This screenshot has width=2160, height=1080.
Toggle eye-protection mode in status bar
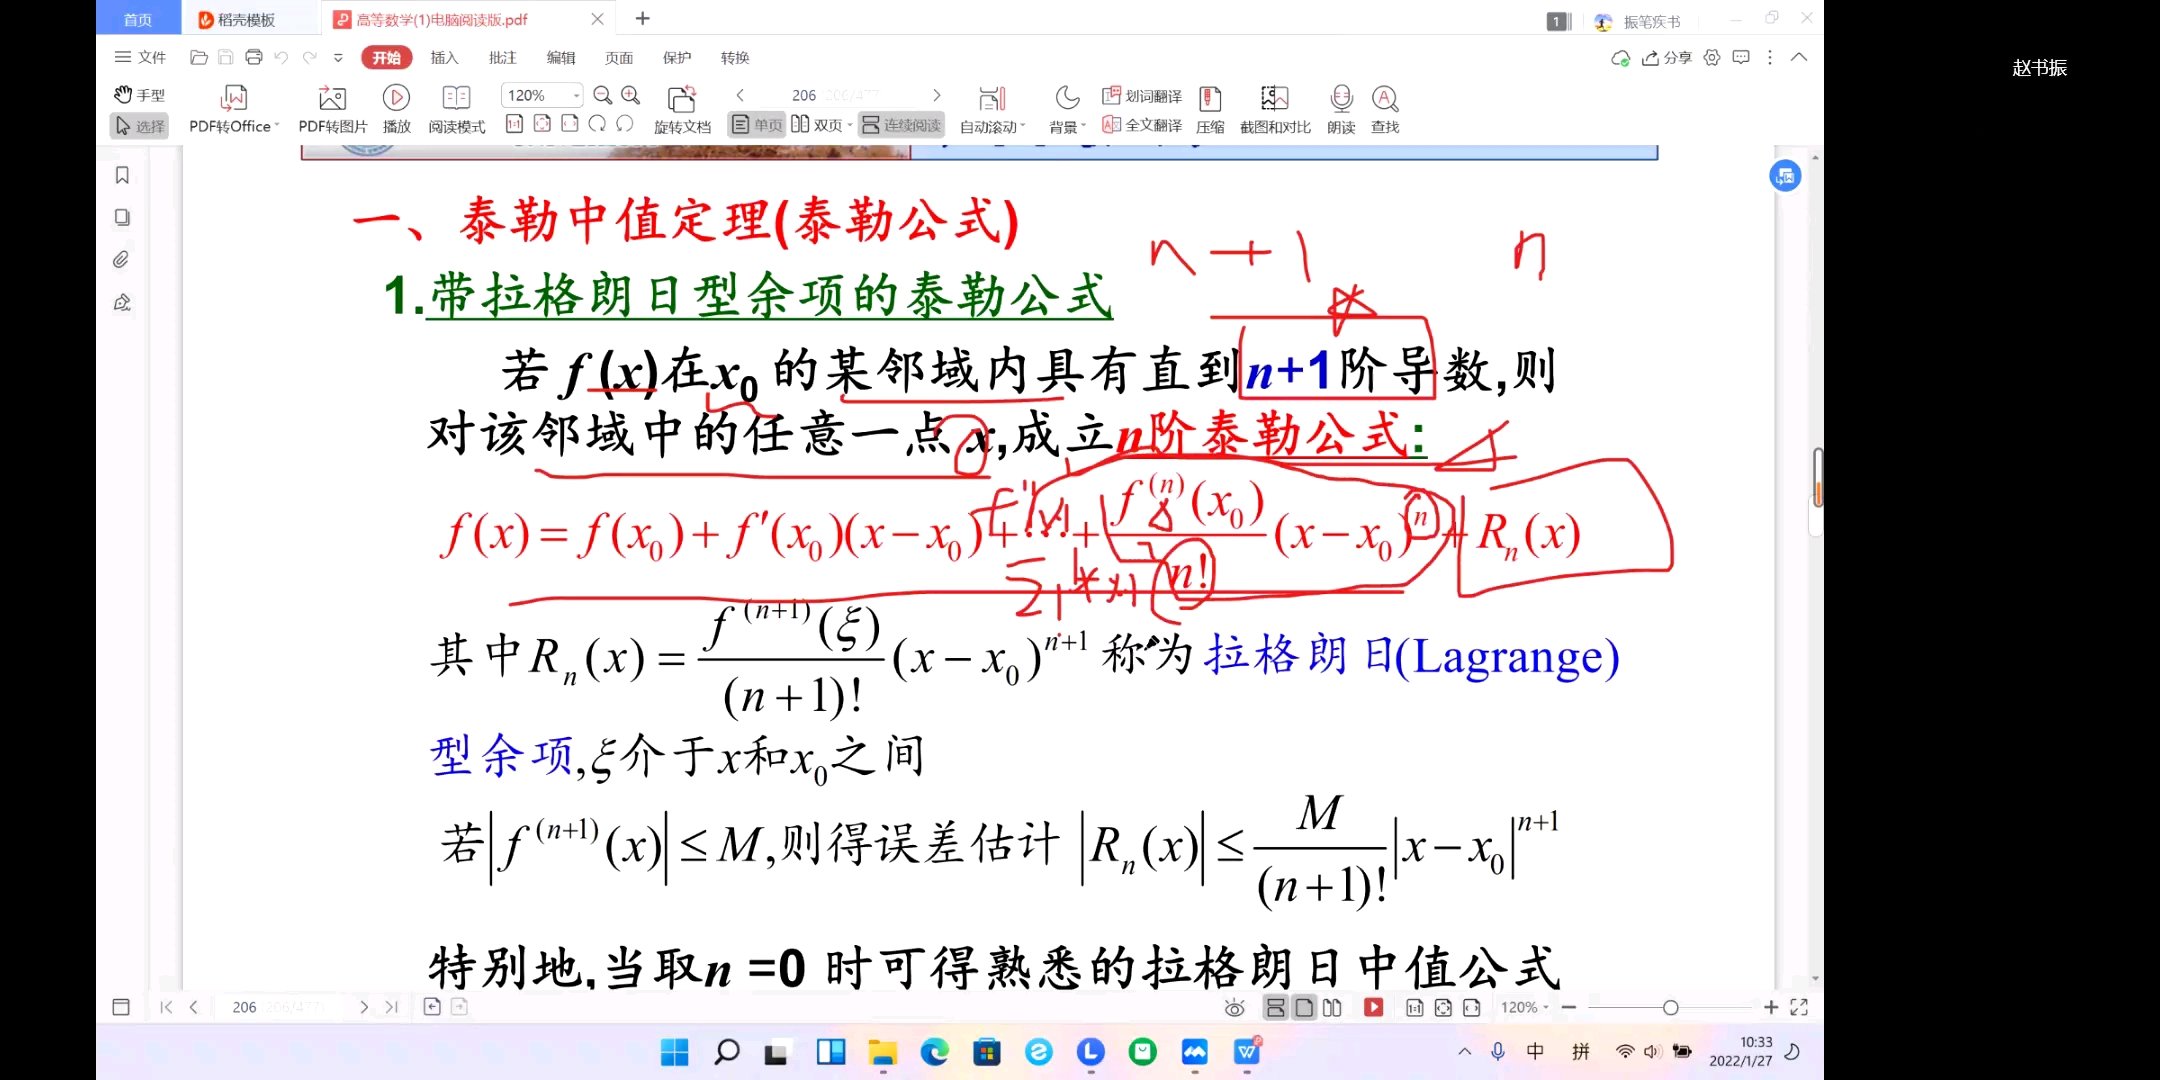[x=1234, y=1008]
